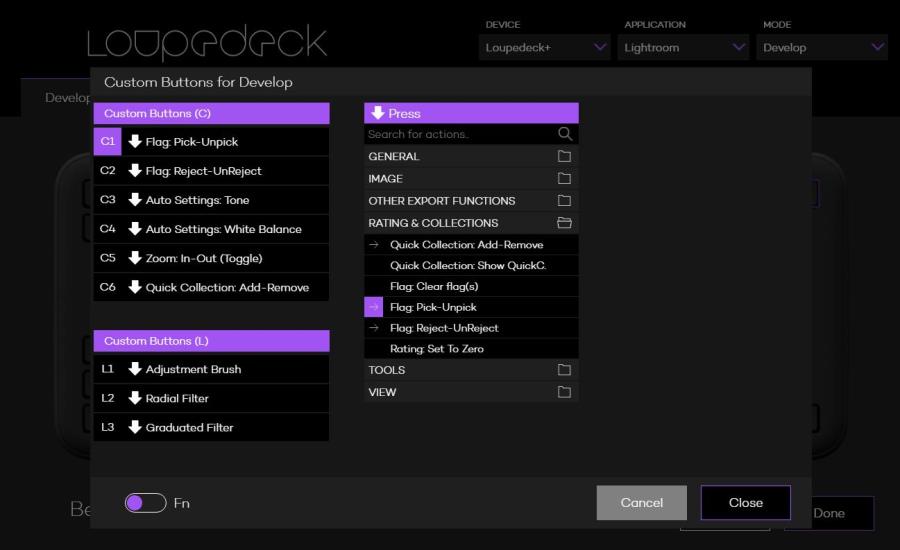Click the GENERAL folder icon
900x550 pixels.
click(564, 156)
